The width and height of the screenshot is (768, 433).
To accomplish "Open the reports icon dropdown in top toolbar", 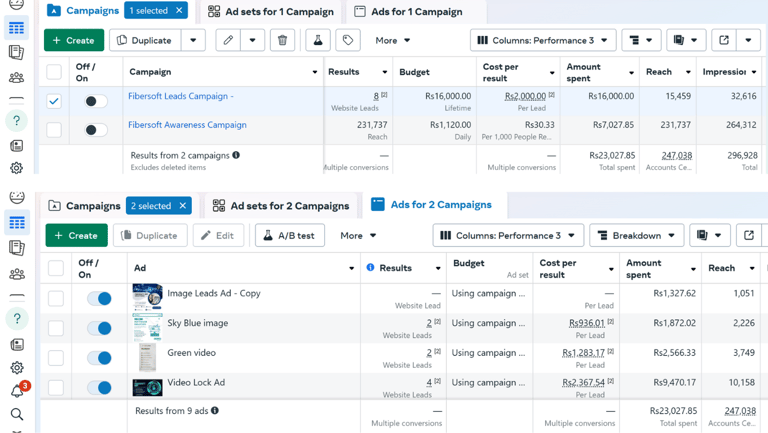I will 686,40.
